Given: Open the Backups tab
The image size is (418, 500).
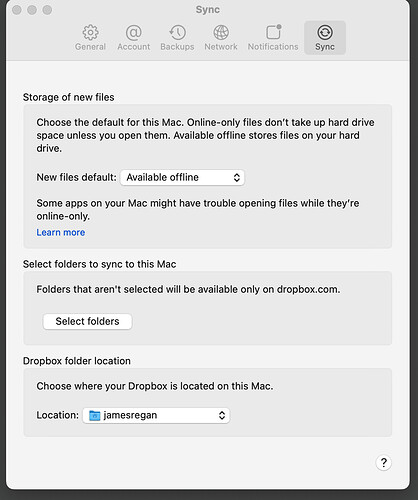Looking at the screenshot, I should 177,38.
